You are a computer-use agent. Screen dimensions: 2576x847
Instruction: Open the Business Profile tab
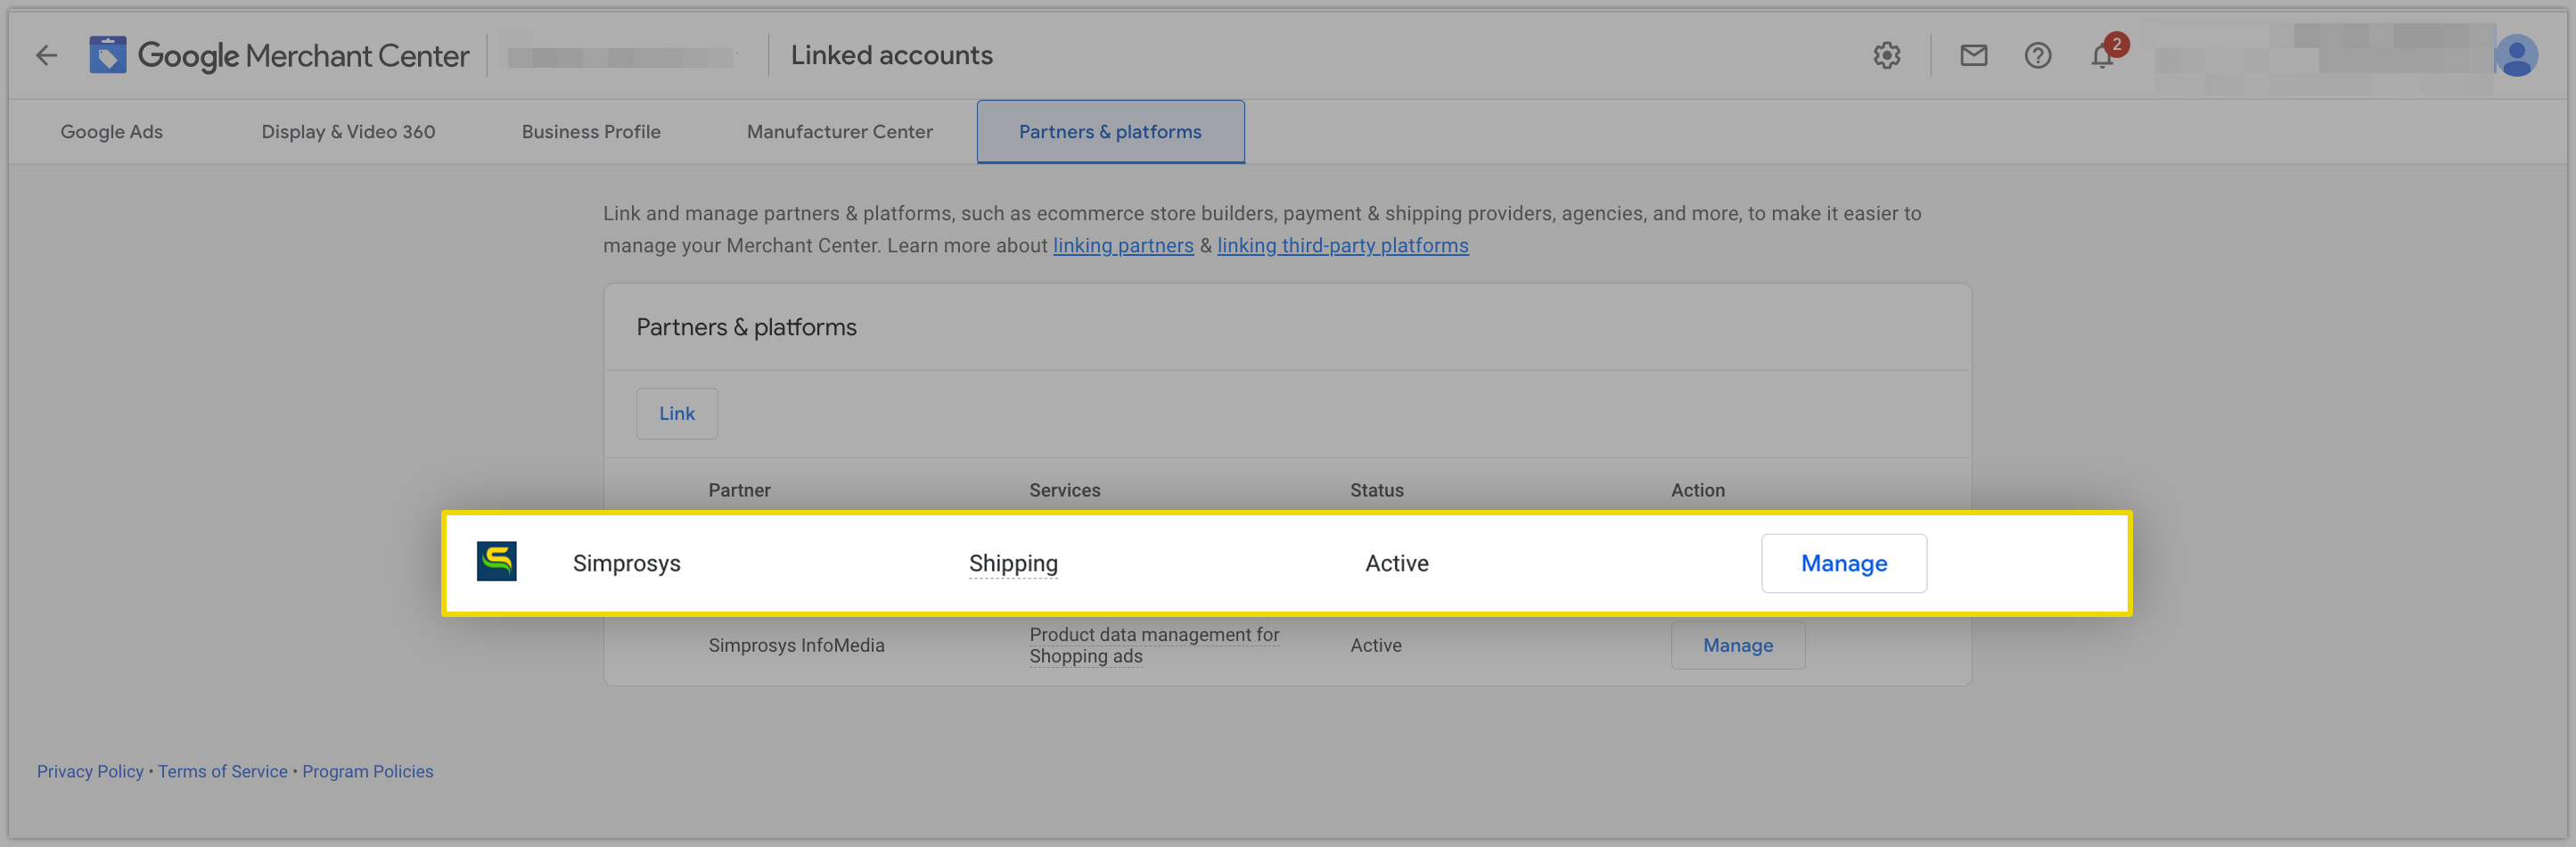click(x=591, y=132)
